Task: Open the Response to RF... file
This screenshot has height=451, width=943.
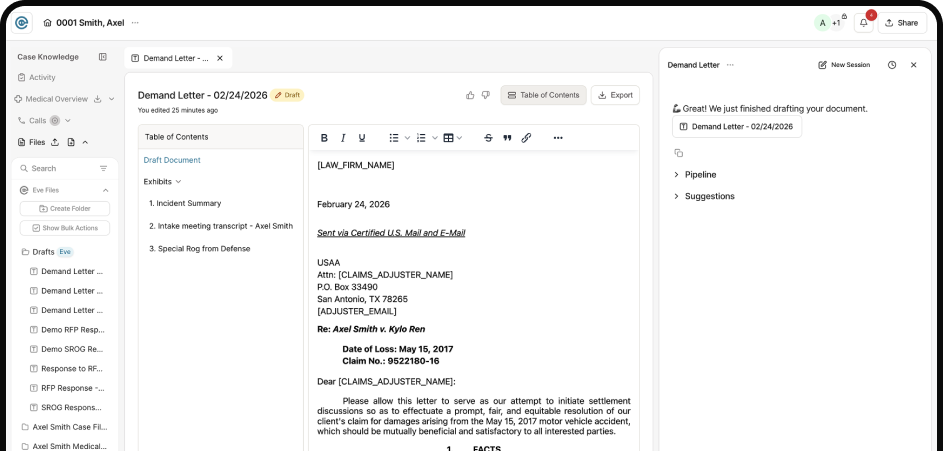Action: coord(67,369)
